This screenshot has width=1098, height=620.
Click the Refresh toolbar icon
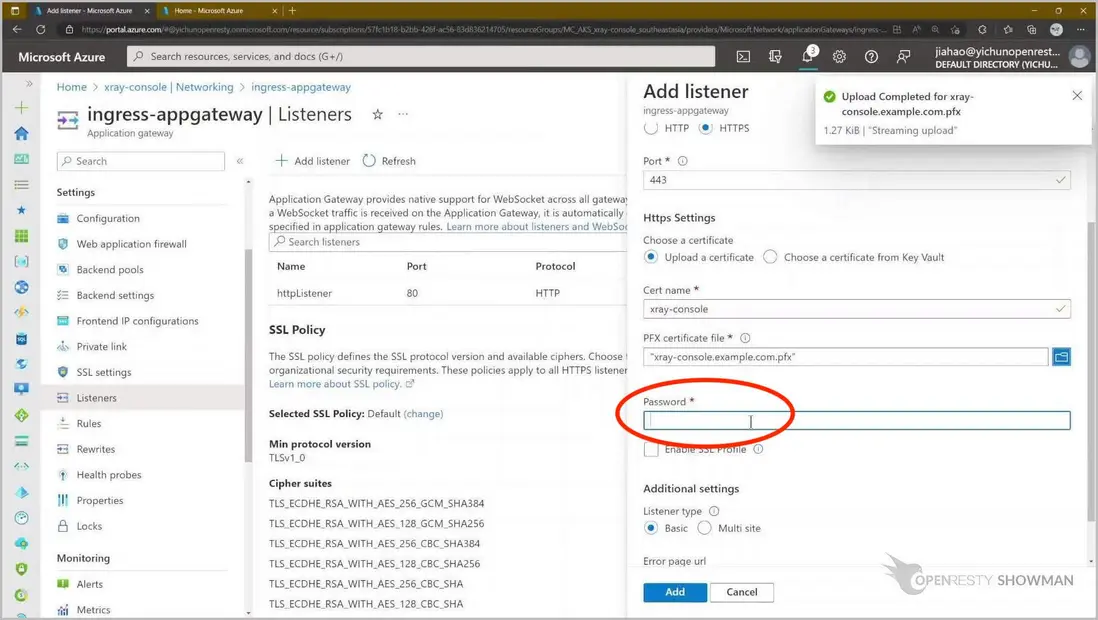pos(370,161)
